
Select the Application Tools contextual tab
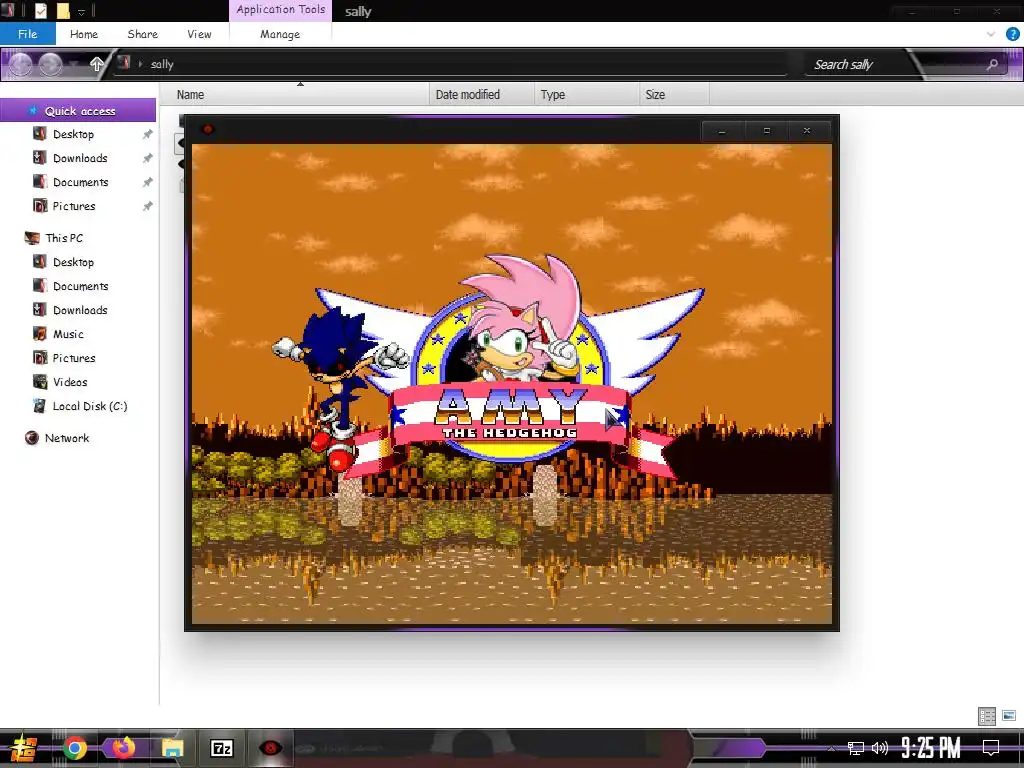[x=280, y=10]
